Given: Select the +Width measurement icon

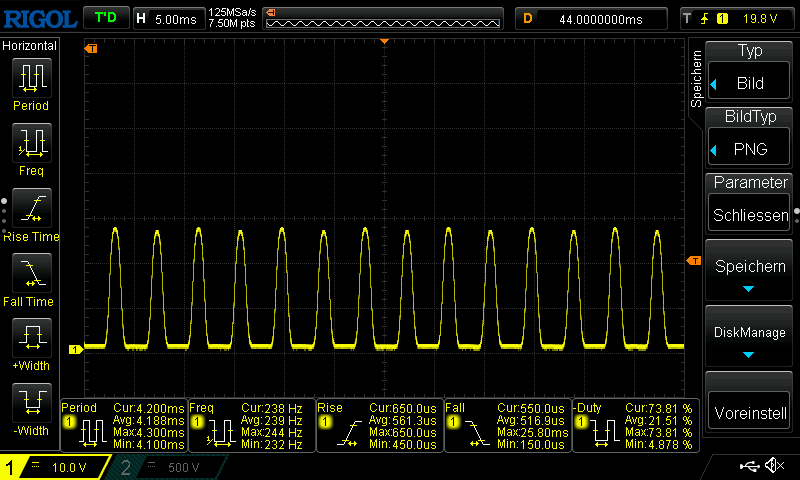Looking at the screenshot, I should (30, 337).
